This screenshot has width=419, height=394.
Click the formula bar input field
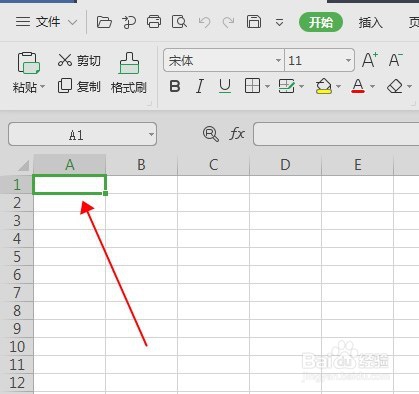(x=336, y=134)
